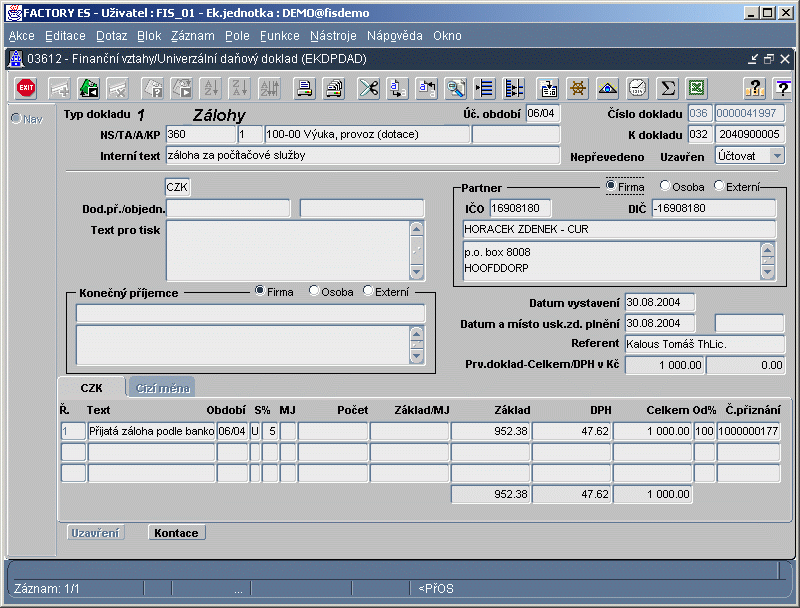Click the red EXIT stop-sign icon
Viewport: 800px width, 608px height.
click(26, 88)
